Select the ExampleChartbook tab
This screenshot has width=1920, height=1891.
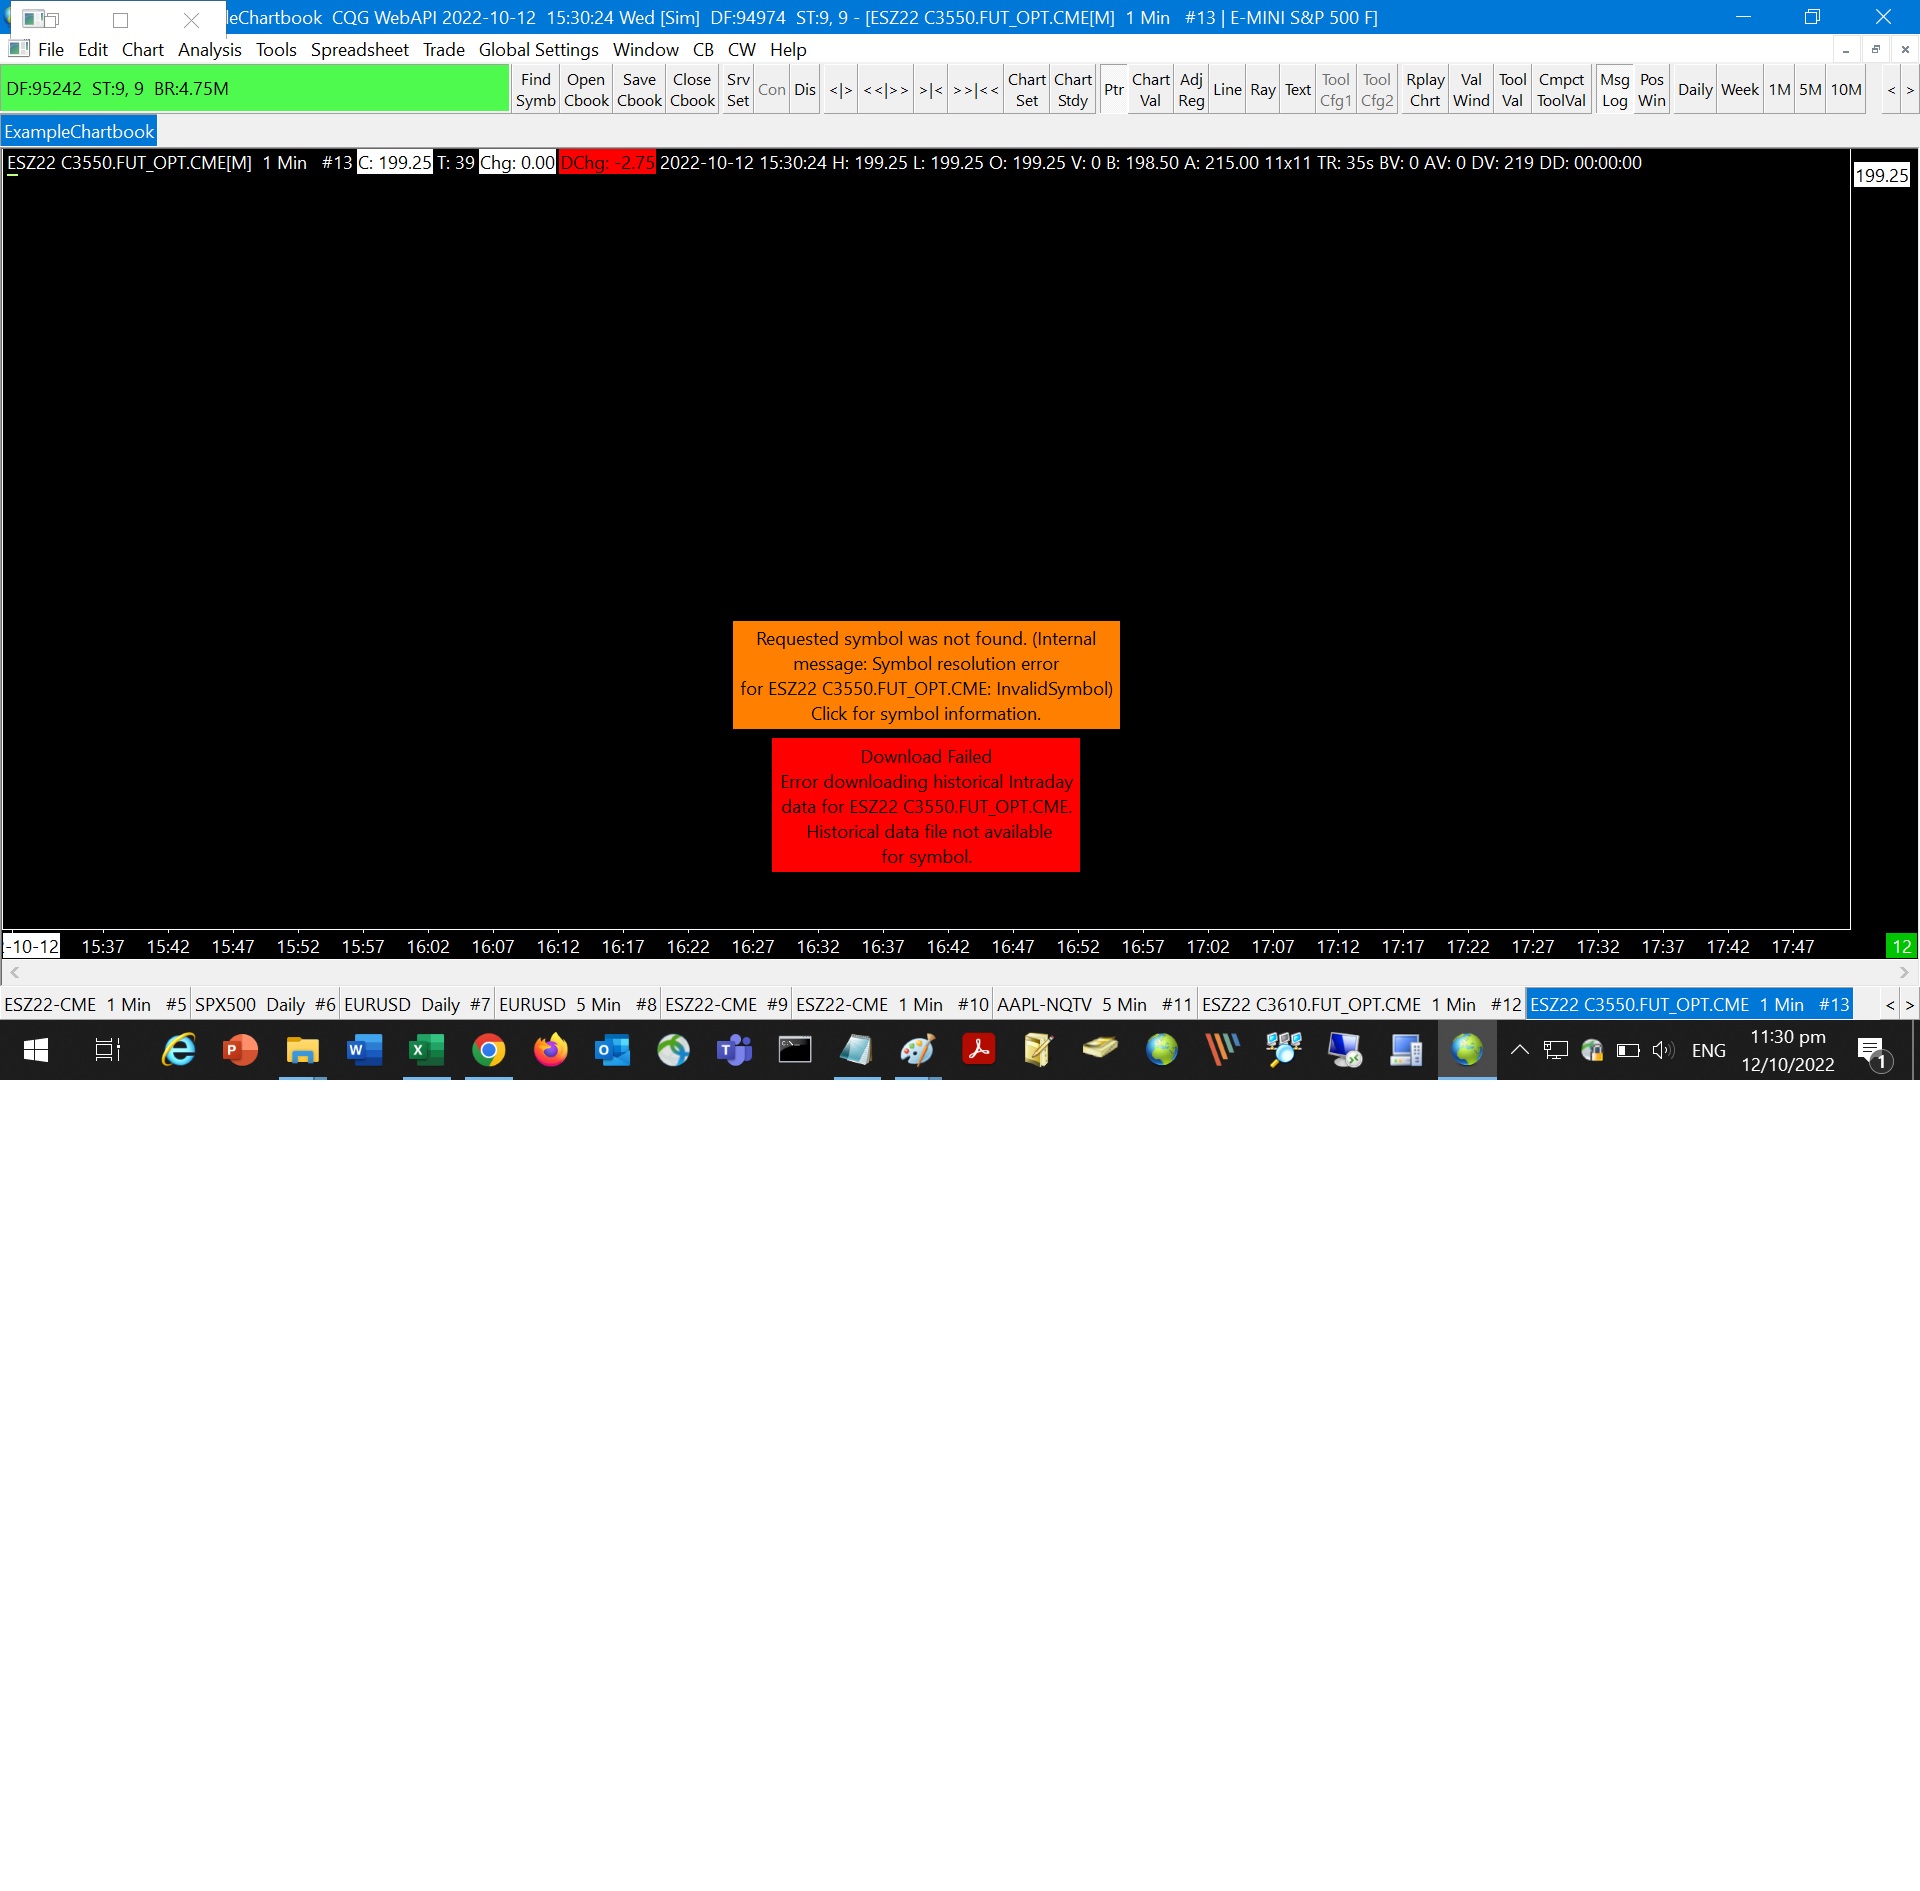[x=79, y=132]
